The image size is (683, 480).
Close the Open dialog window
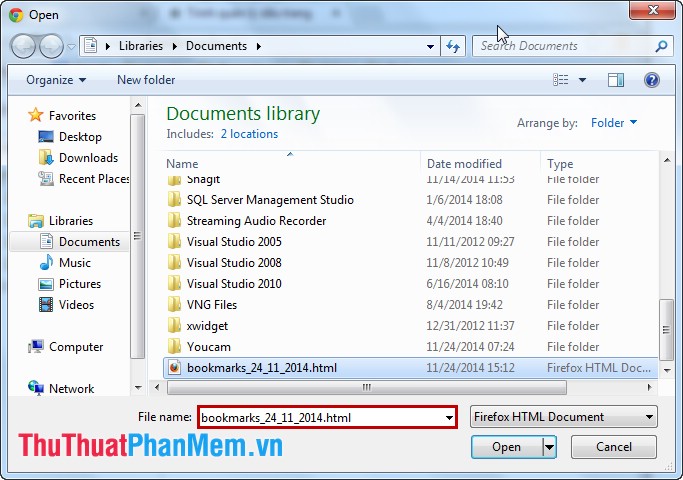coord(652,10)
